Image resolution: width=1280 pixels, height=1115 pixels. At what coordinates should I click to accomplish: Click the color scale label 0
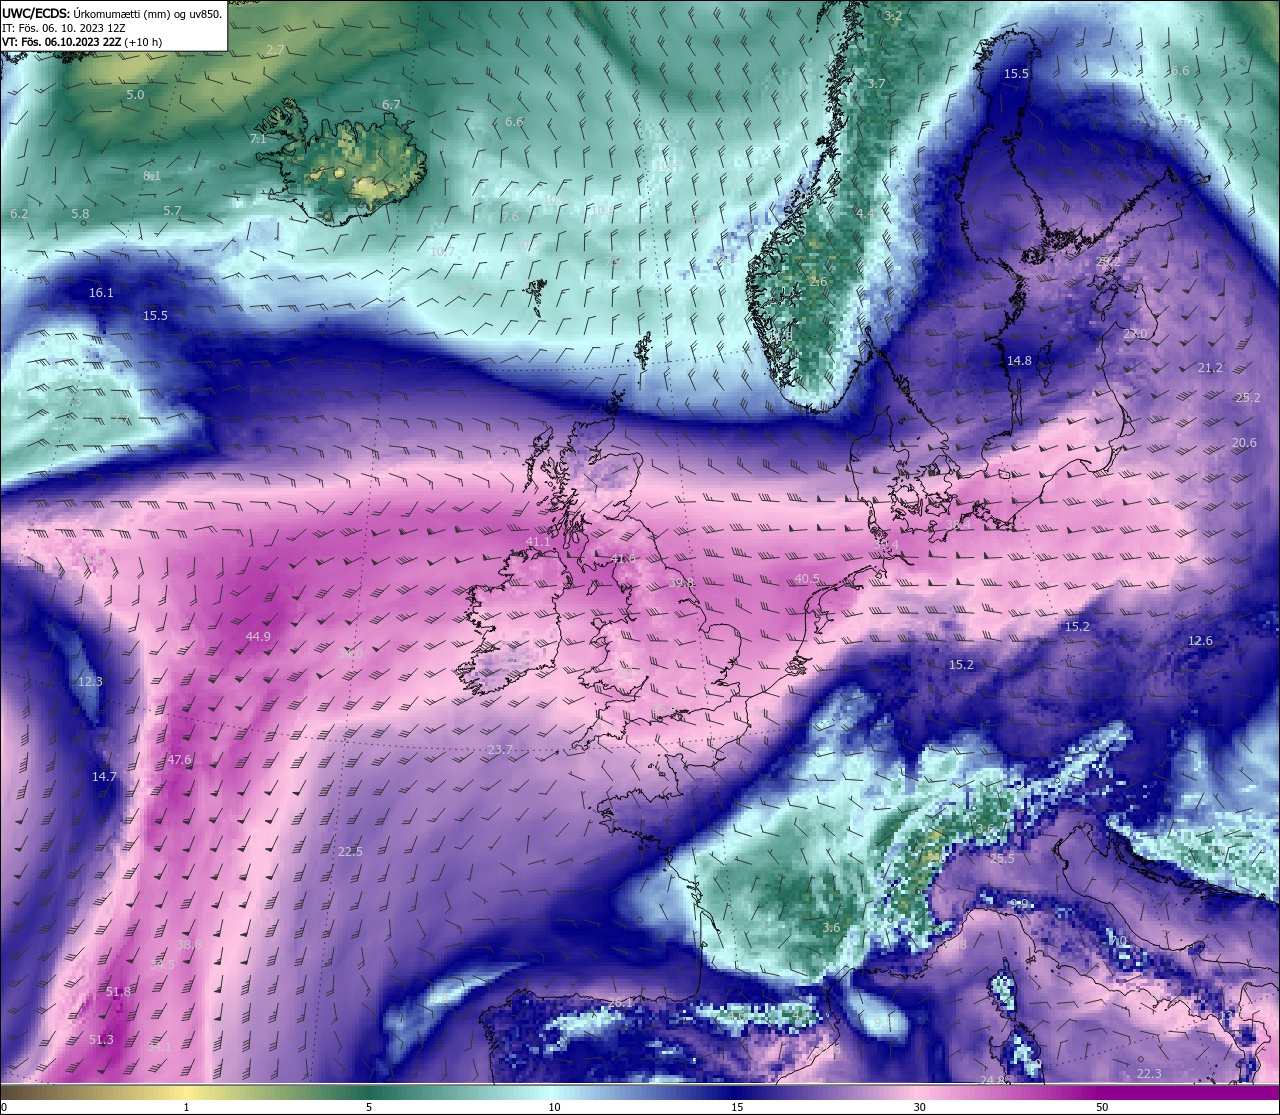coord(4,1107)
